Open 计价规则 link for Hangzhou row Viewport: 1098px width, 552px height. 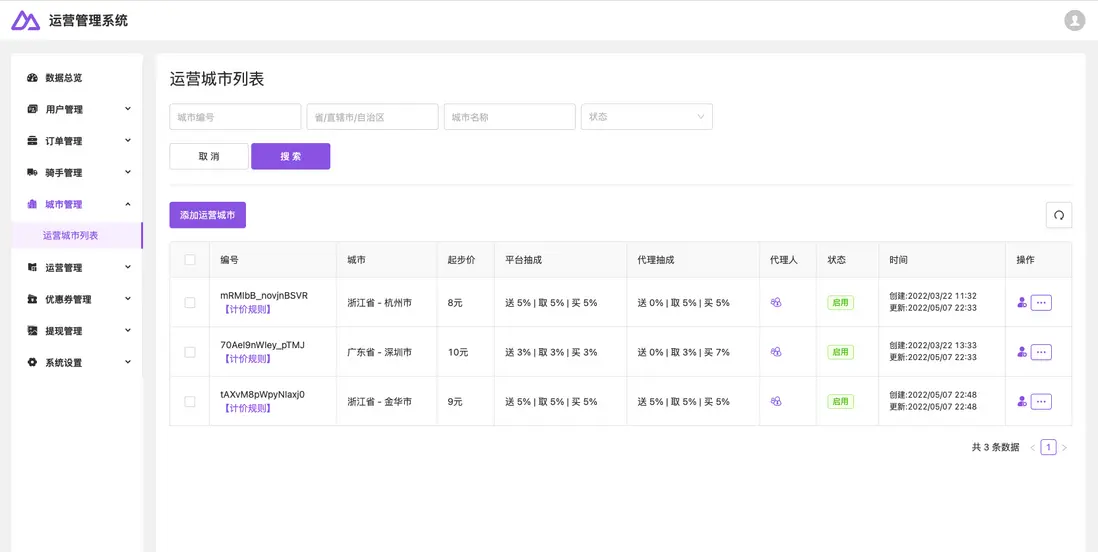[x=247, y=309]
